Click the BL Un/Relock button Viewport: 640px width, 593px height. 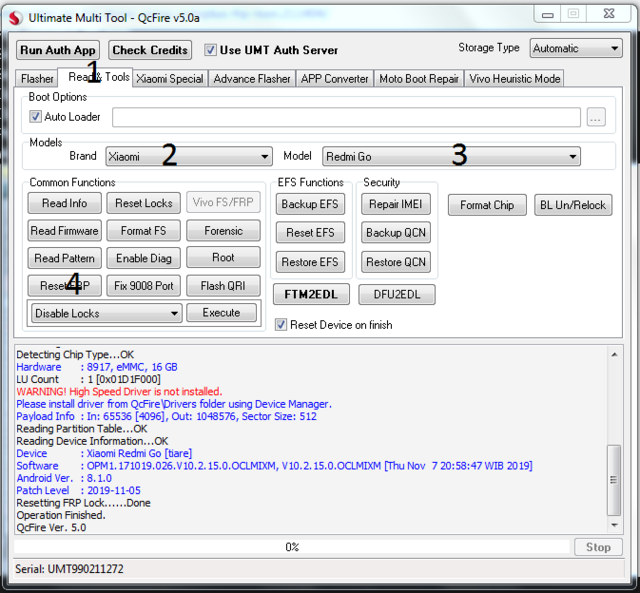pos(573,205)
